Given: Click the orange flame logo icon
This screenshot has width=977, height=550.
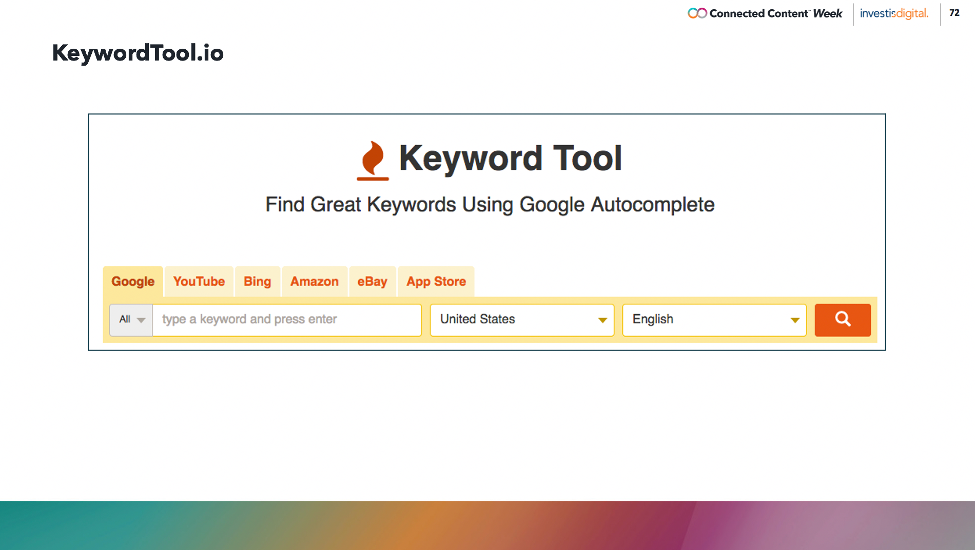Looking at the screenshot, I should click(372, 160).
